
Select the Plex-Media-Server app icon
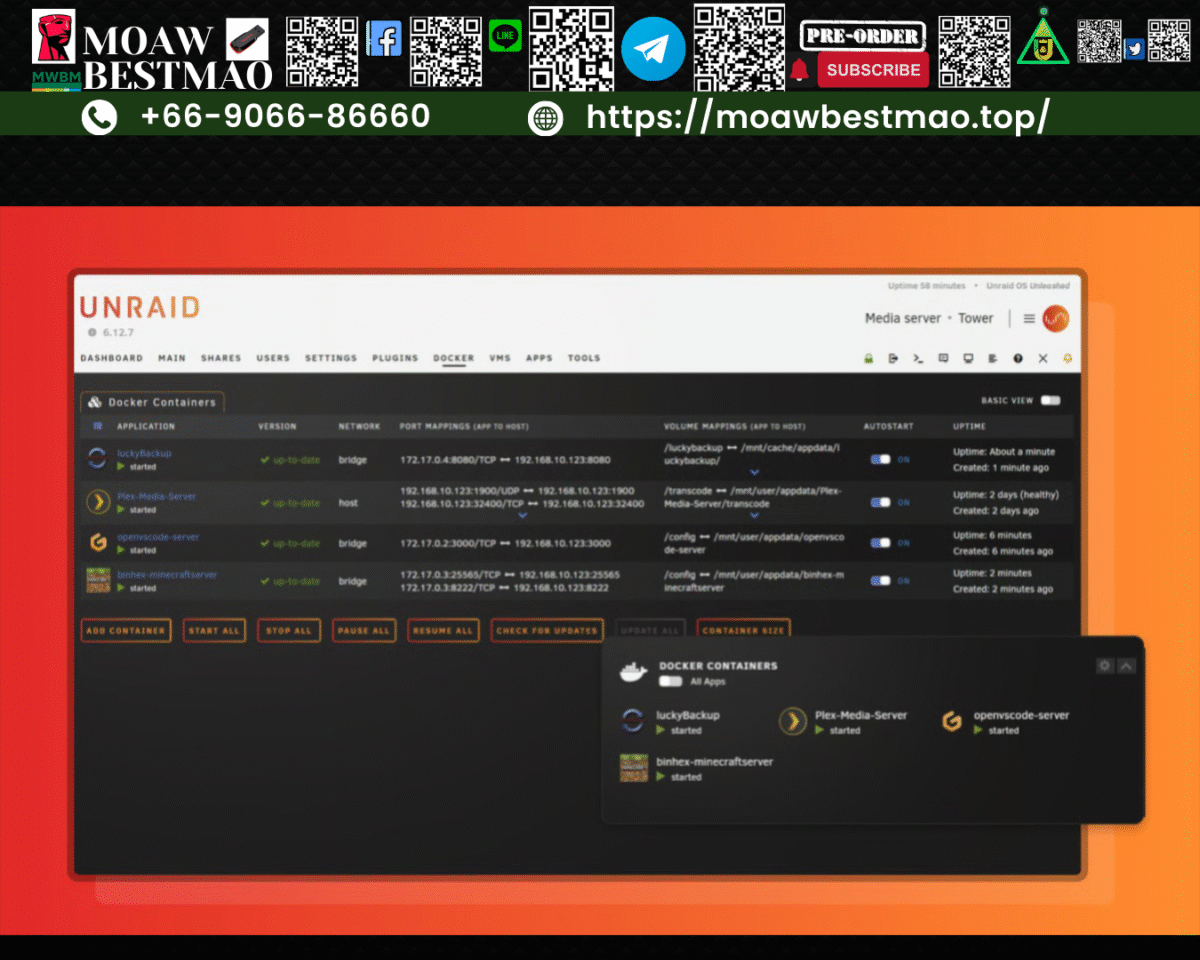(793, 721)
